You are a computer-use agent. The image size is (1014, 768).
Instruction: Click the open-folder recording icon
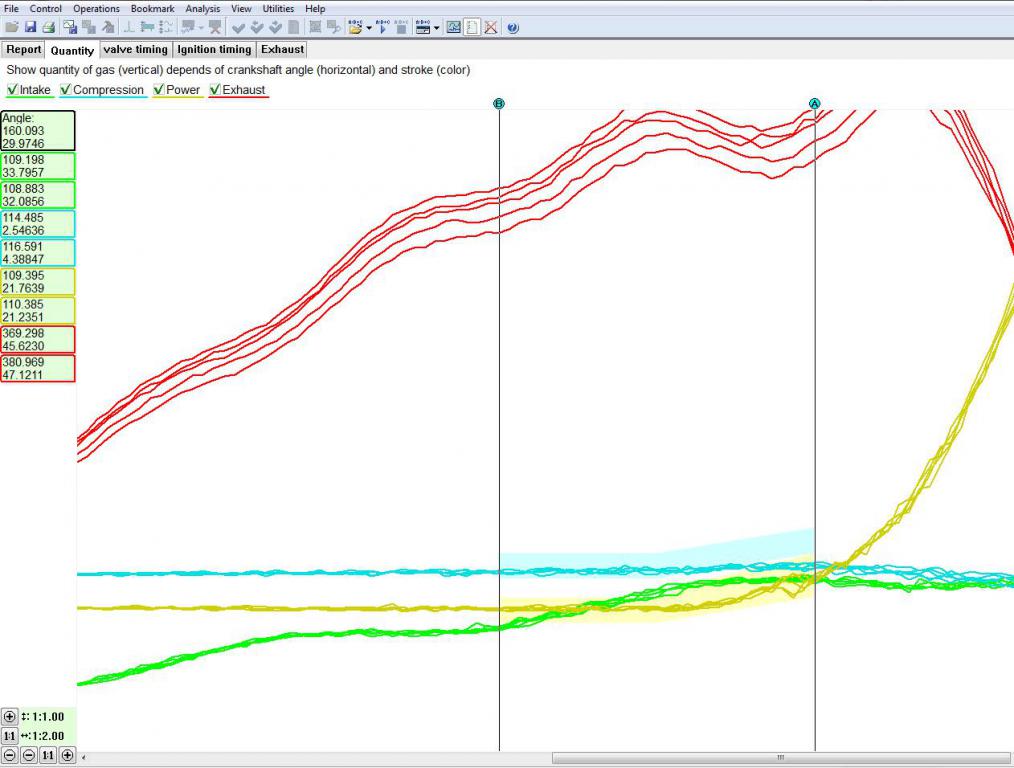[x=355, y=27]
